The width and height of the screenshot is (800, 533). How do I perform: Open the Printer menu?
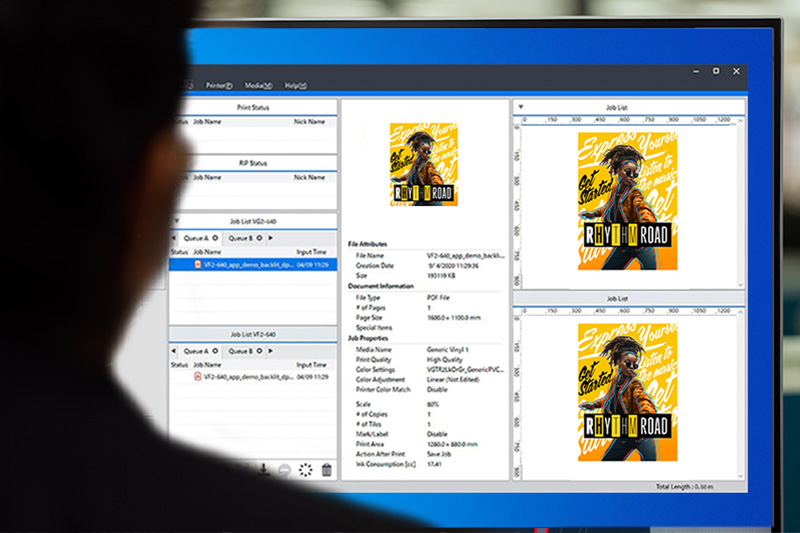coord(219,86)
